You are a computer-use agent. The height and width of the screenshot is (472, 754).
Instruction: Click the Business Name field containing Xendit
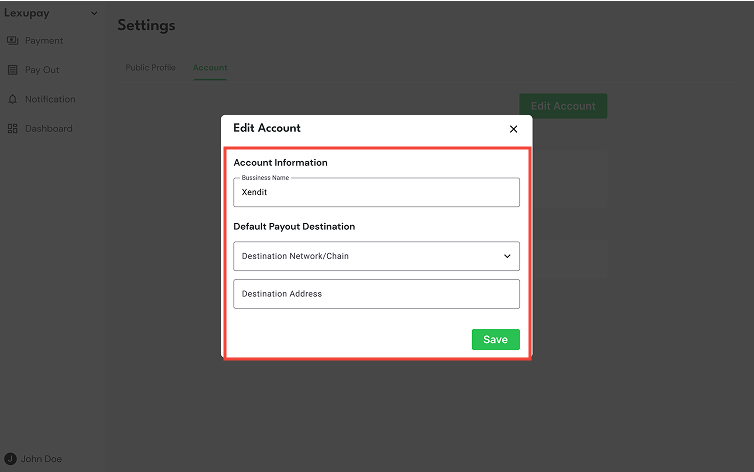point(377,192)
